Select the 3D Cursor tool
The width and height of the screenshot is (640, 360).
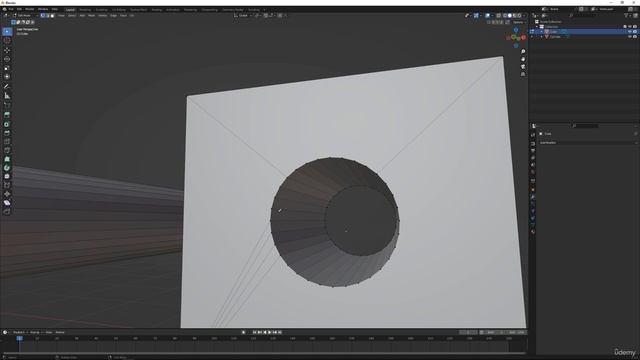pos(7,40)
